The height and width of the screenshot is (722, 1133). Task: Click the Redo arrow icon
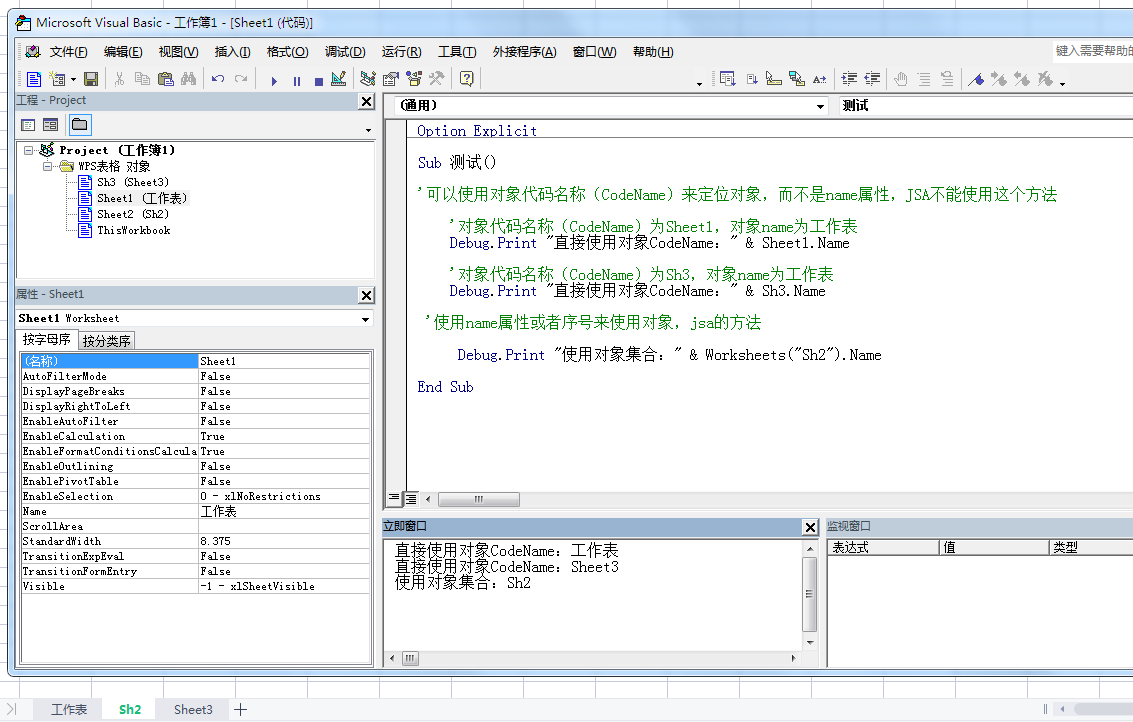(241, 79)
